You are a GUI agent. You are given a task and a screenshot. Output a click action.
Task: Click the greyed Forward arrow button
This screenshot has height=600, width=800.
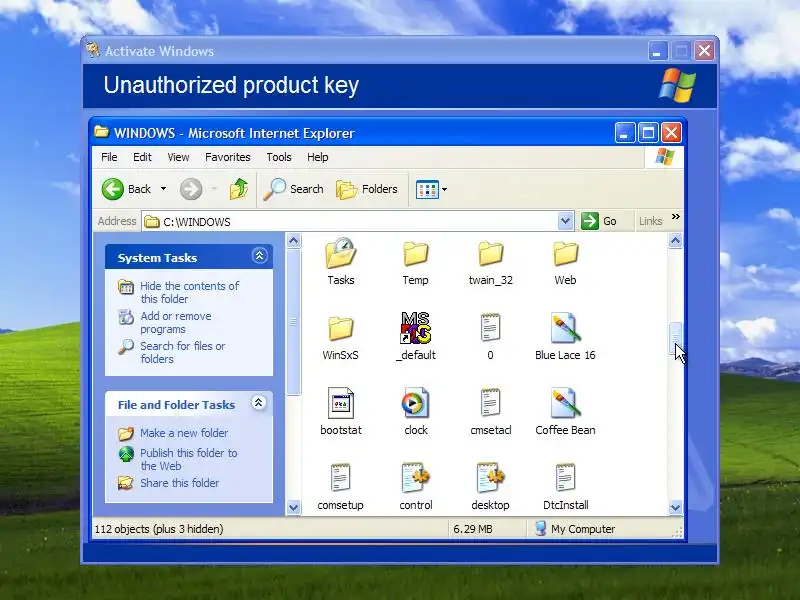[x=191, y=189]
